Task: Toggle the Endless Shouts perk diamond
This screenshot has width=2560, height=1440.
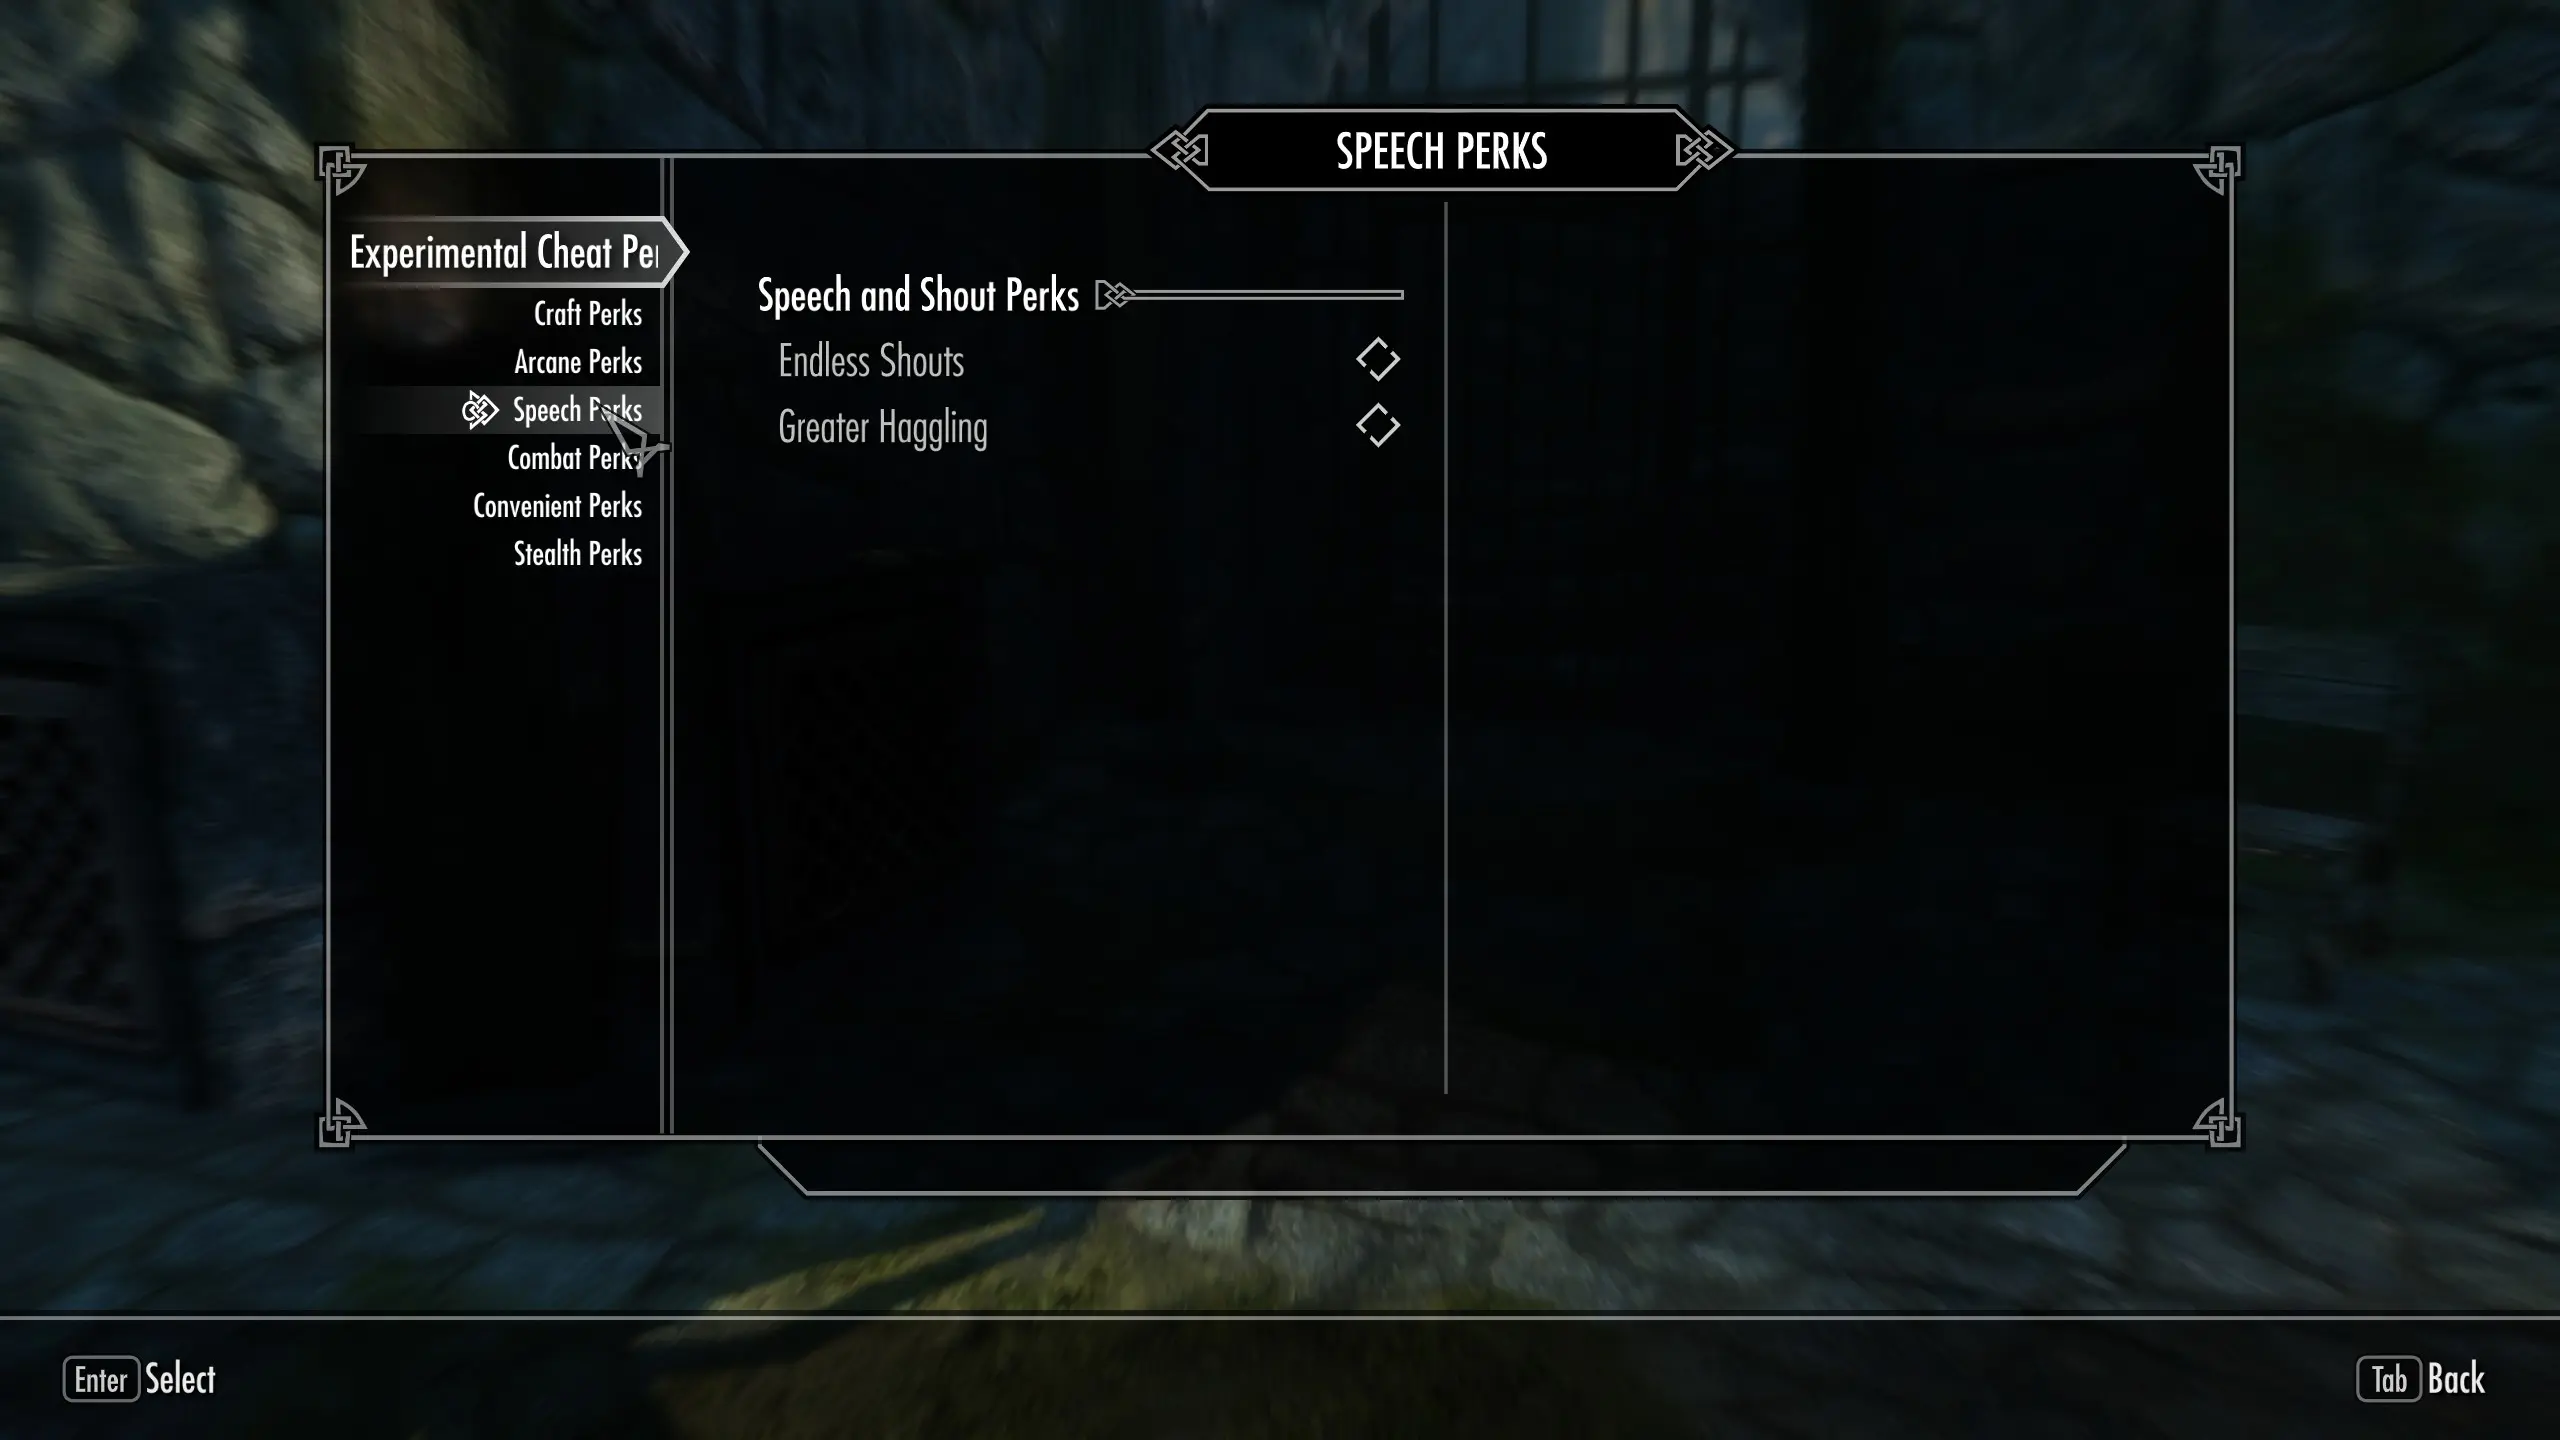Action: coord(1377,360)
